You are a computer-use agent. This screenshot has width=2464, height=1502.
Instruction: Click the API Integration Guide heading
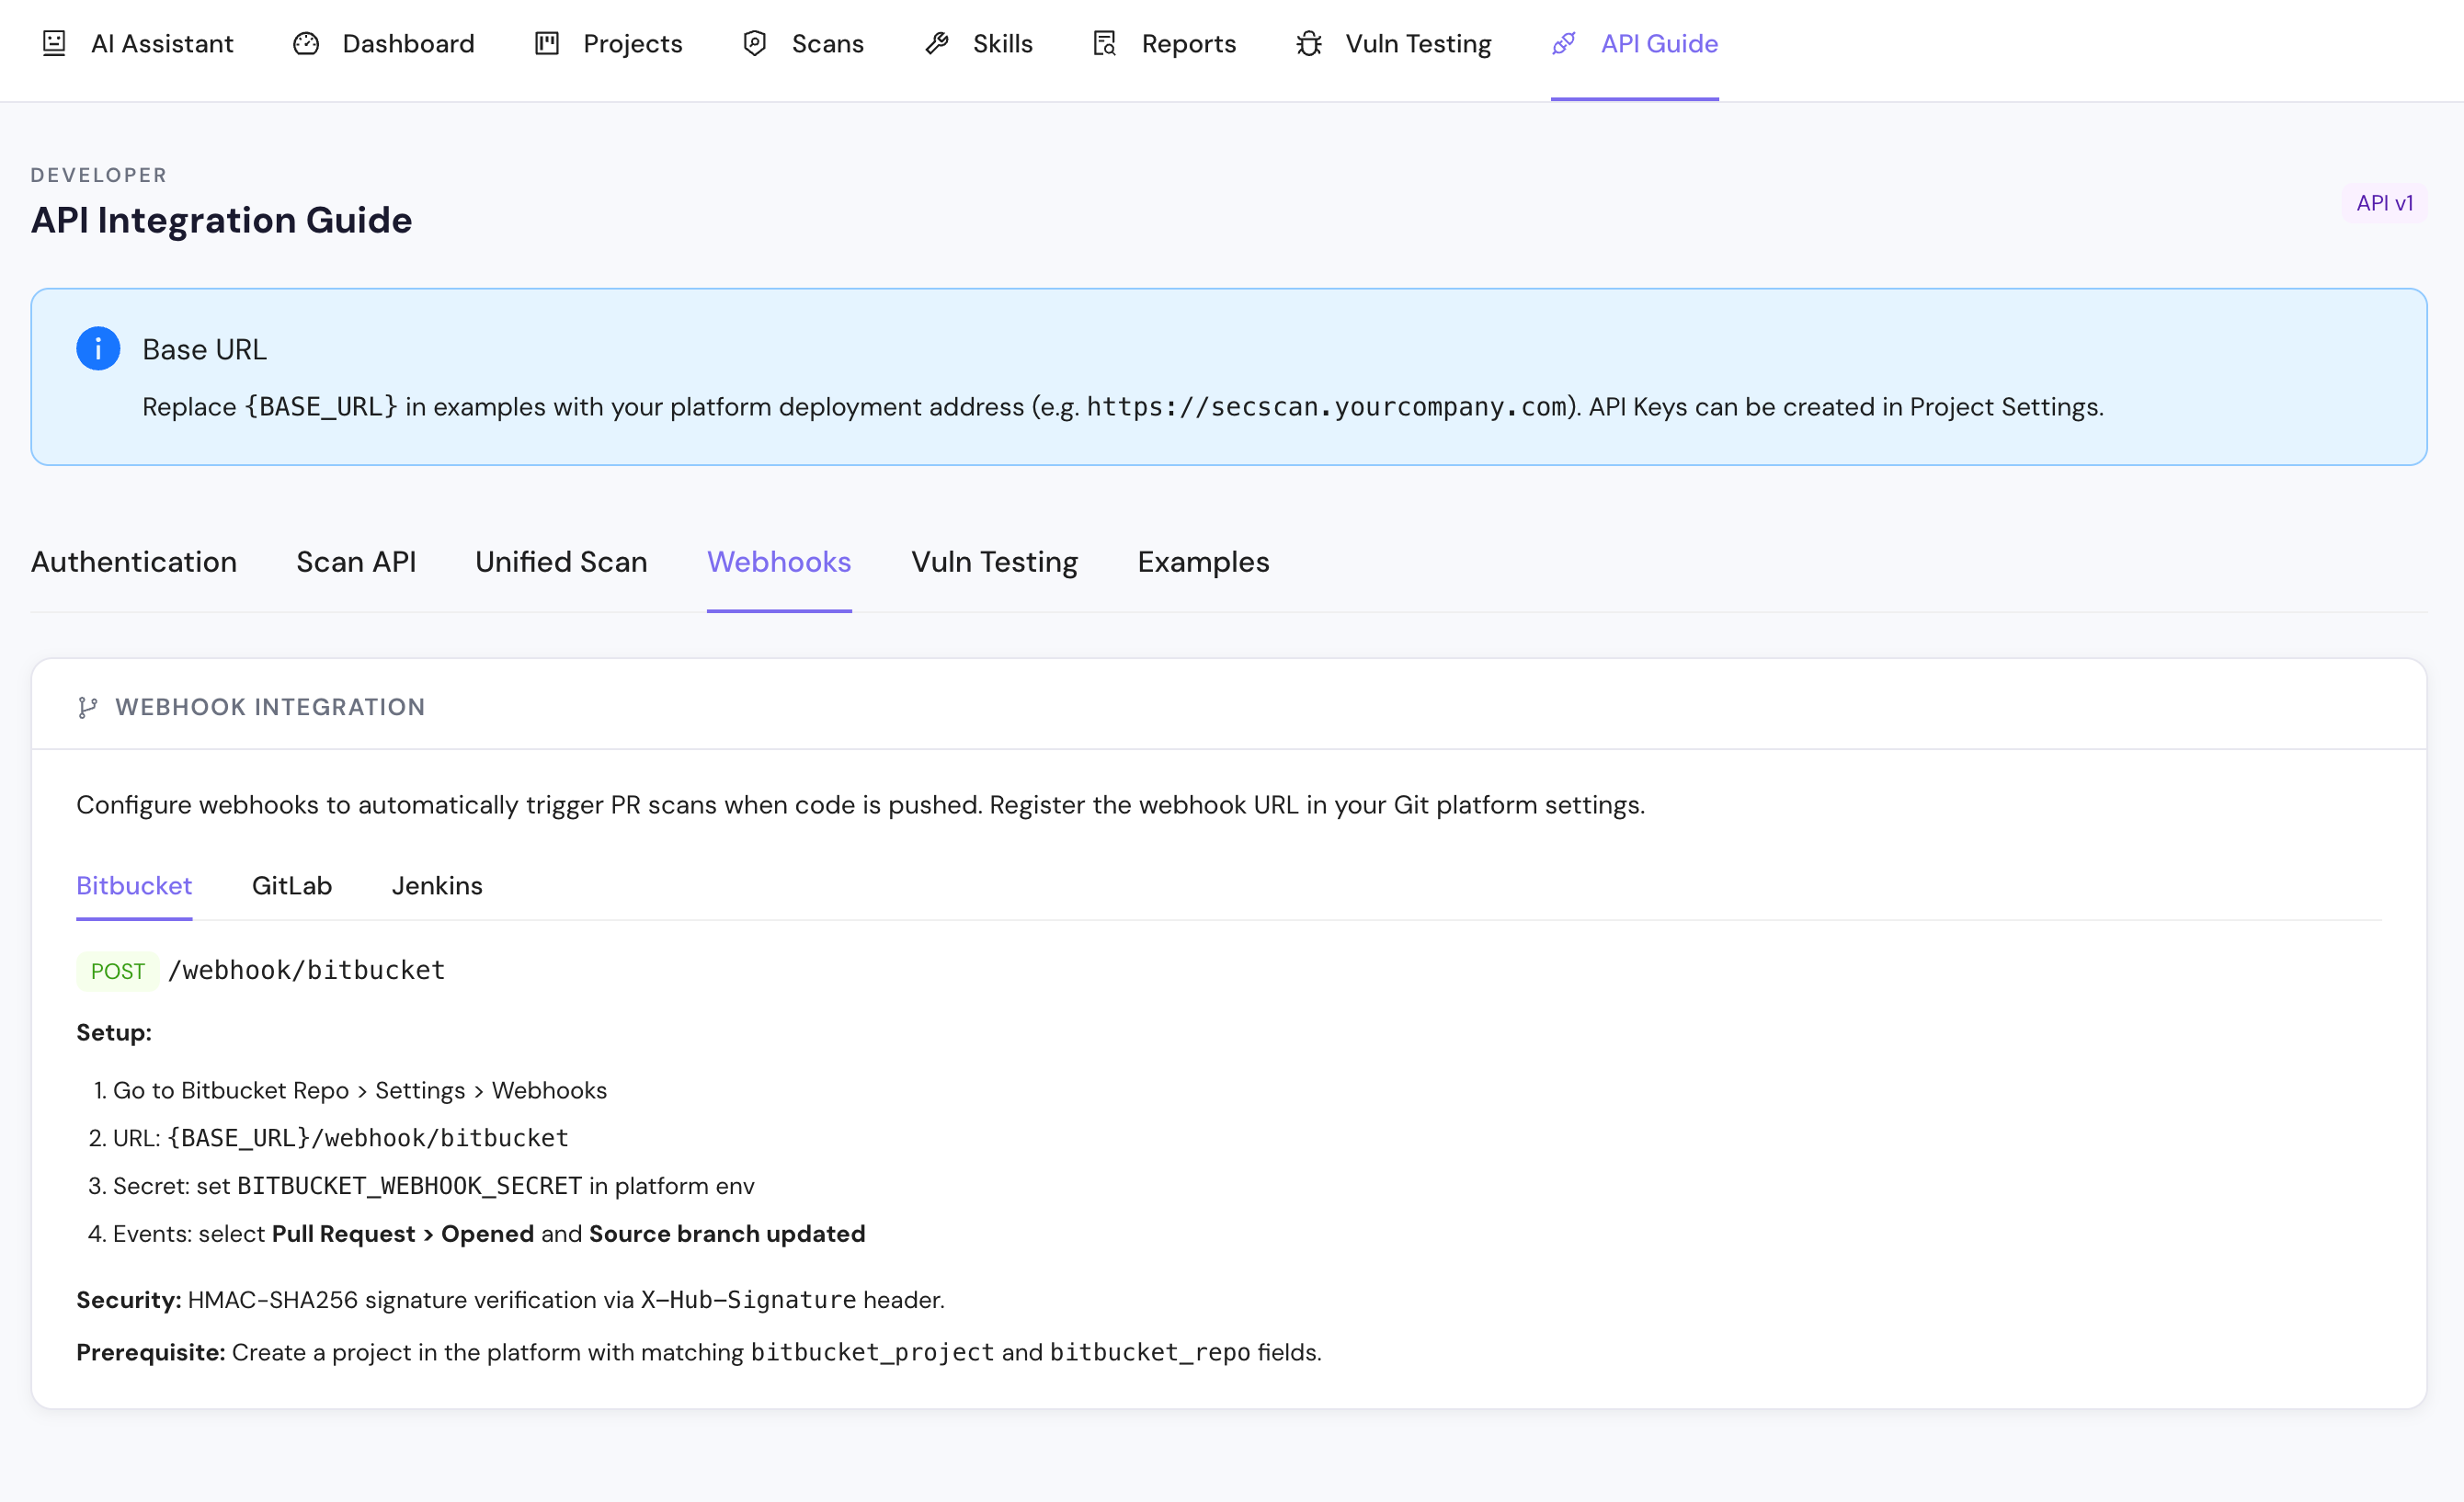tap(221, 220)
